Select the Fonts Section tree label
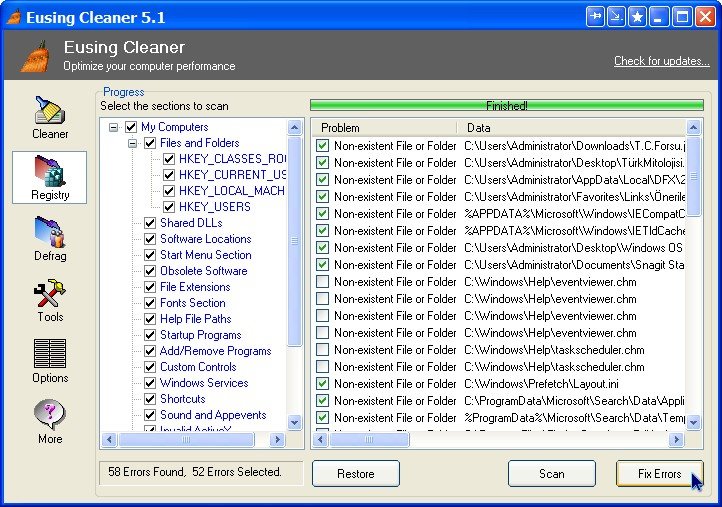 192,303
